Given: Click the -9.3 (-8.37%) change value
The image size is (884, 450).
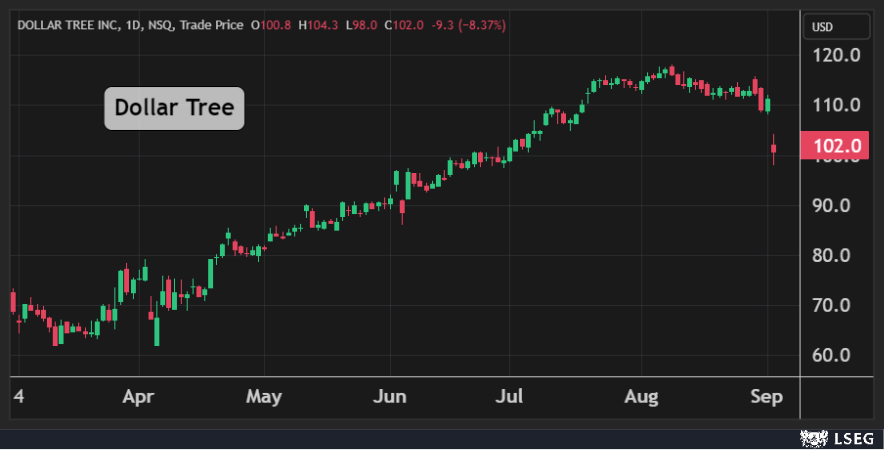Looking at the screenshot, I should click(468, 24).
